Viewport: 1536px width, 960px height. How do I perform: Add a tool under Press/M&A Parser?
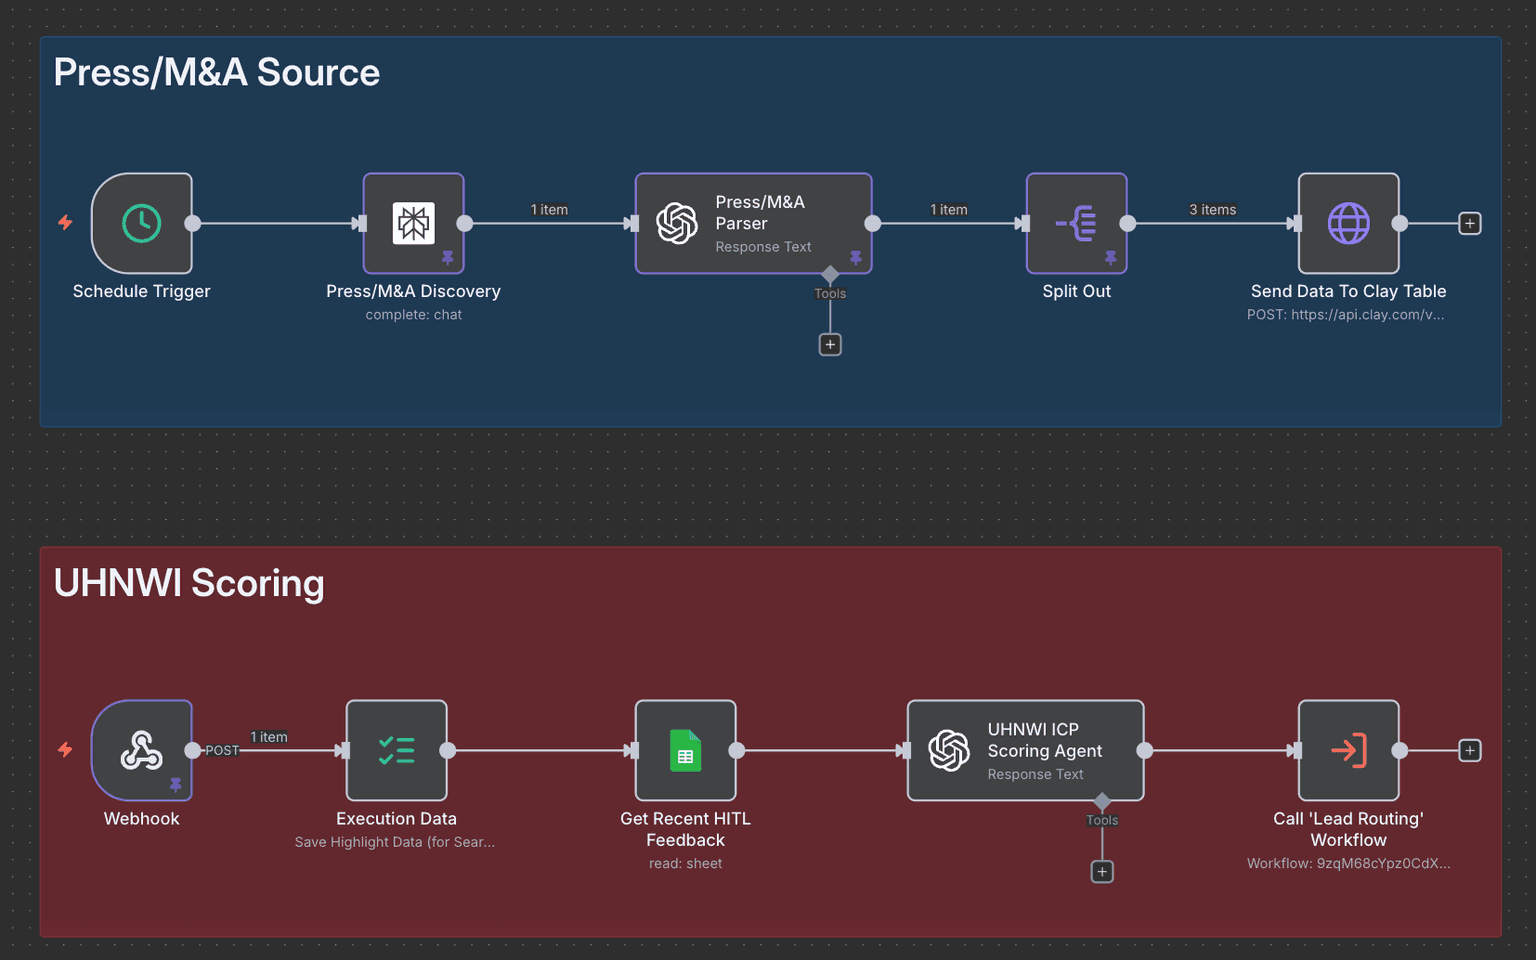[830, 344]
